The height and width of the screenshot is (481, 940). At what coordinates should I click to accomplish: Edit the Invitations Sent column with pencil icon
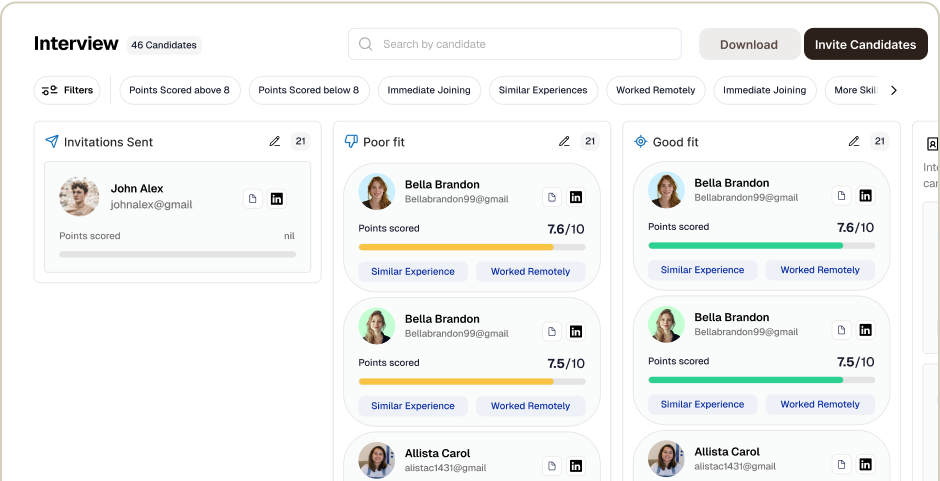coord(275,142)
